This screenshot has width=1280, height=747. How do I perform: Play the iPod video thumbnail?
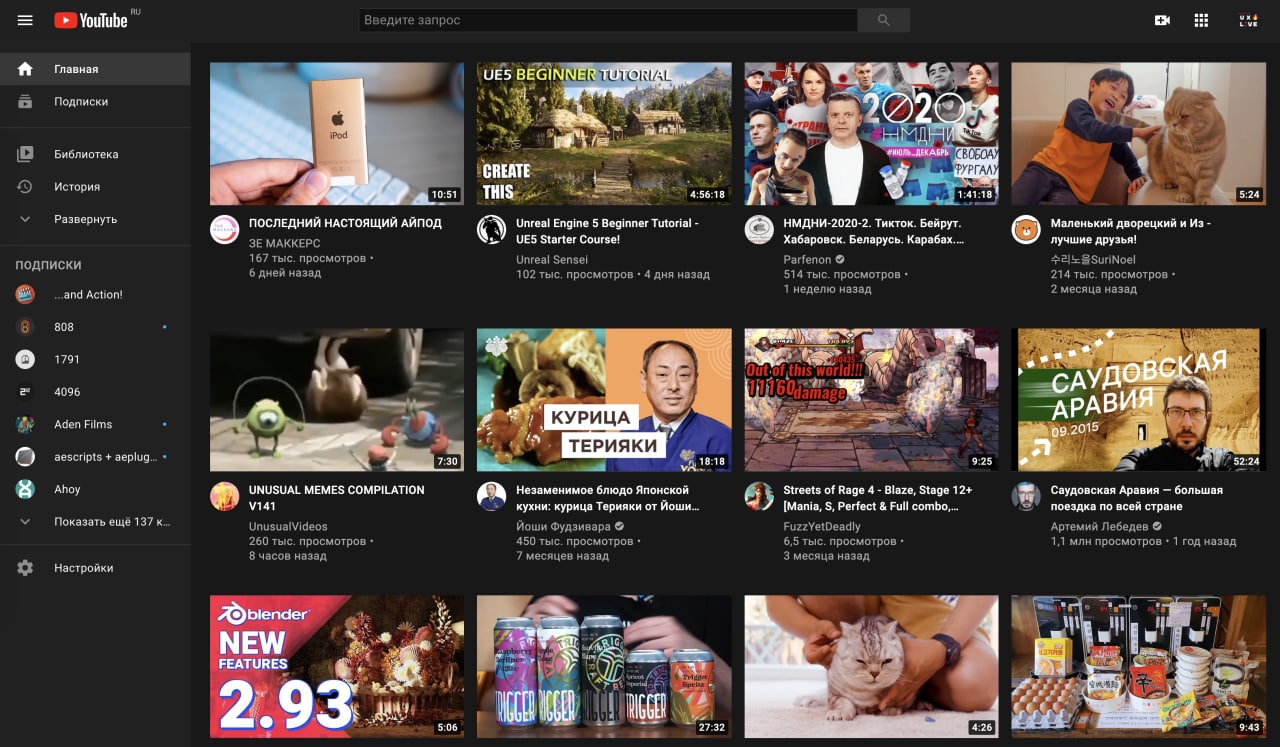(x=337, y=134)
